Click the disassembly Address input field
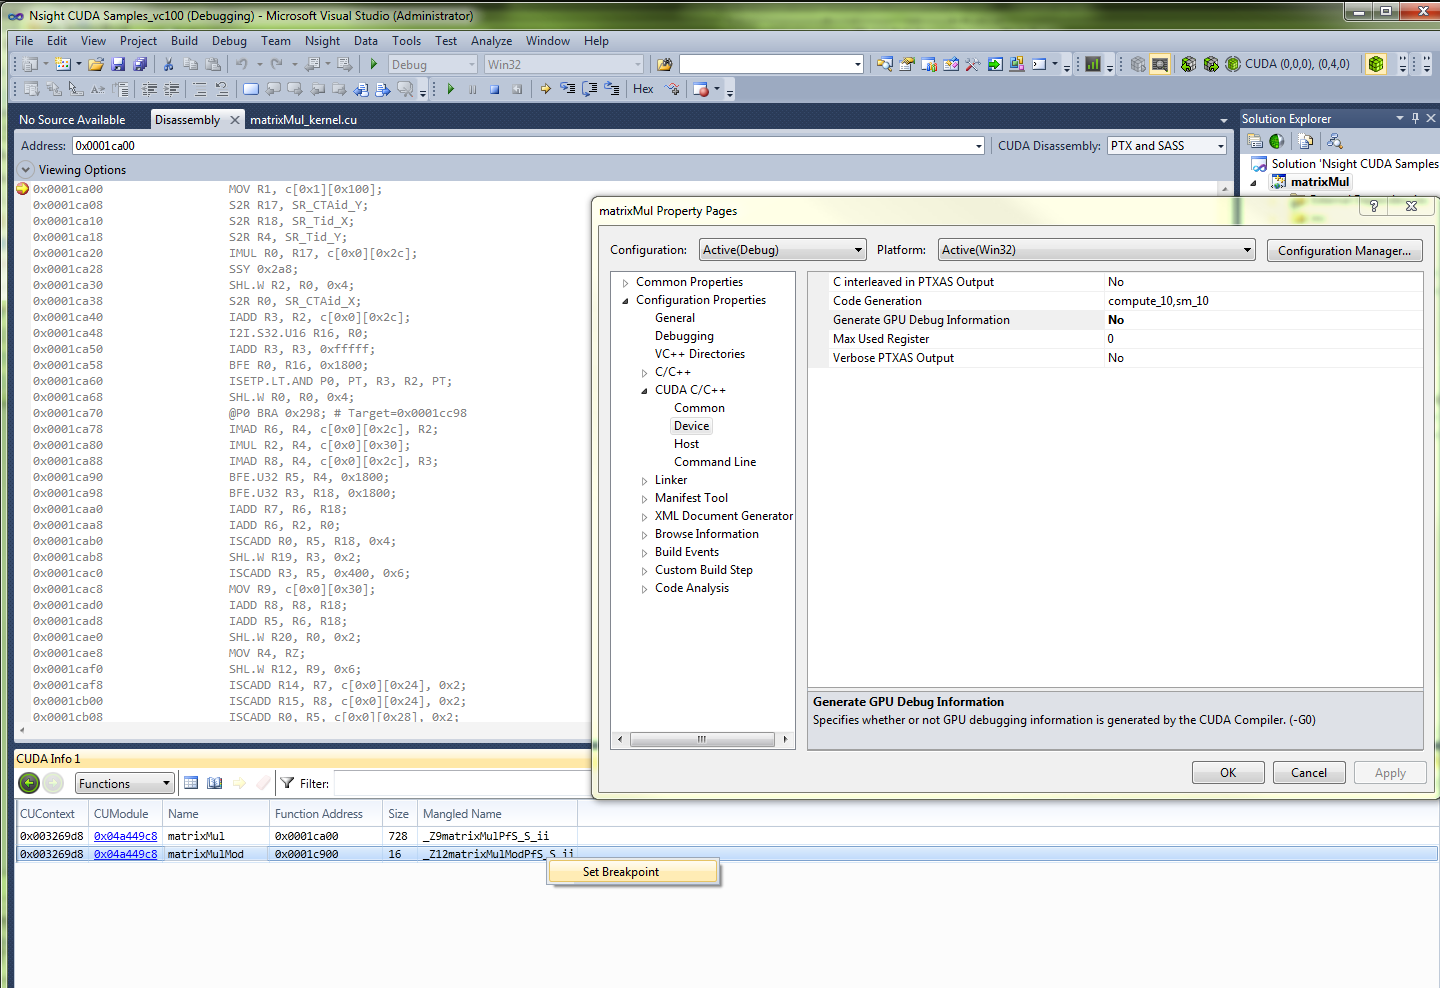 (528, 145)
